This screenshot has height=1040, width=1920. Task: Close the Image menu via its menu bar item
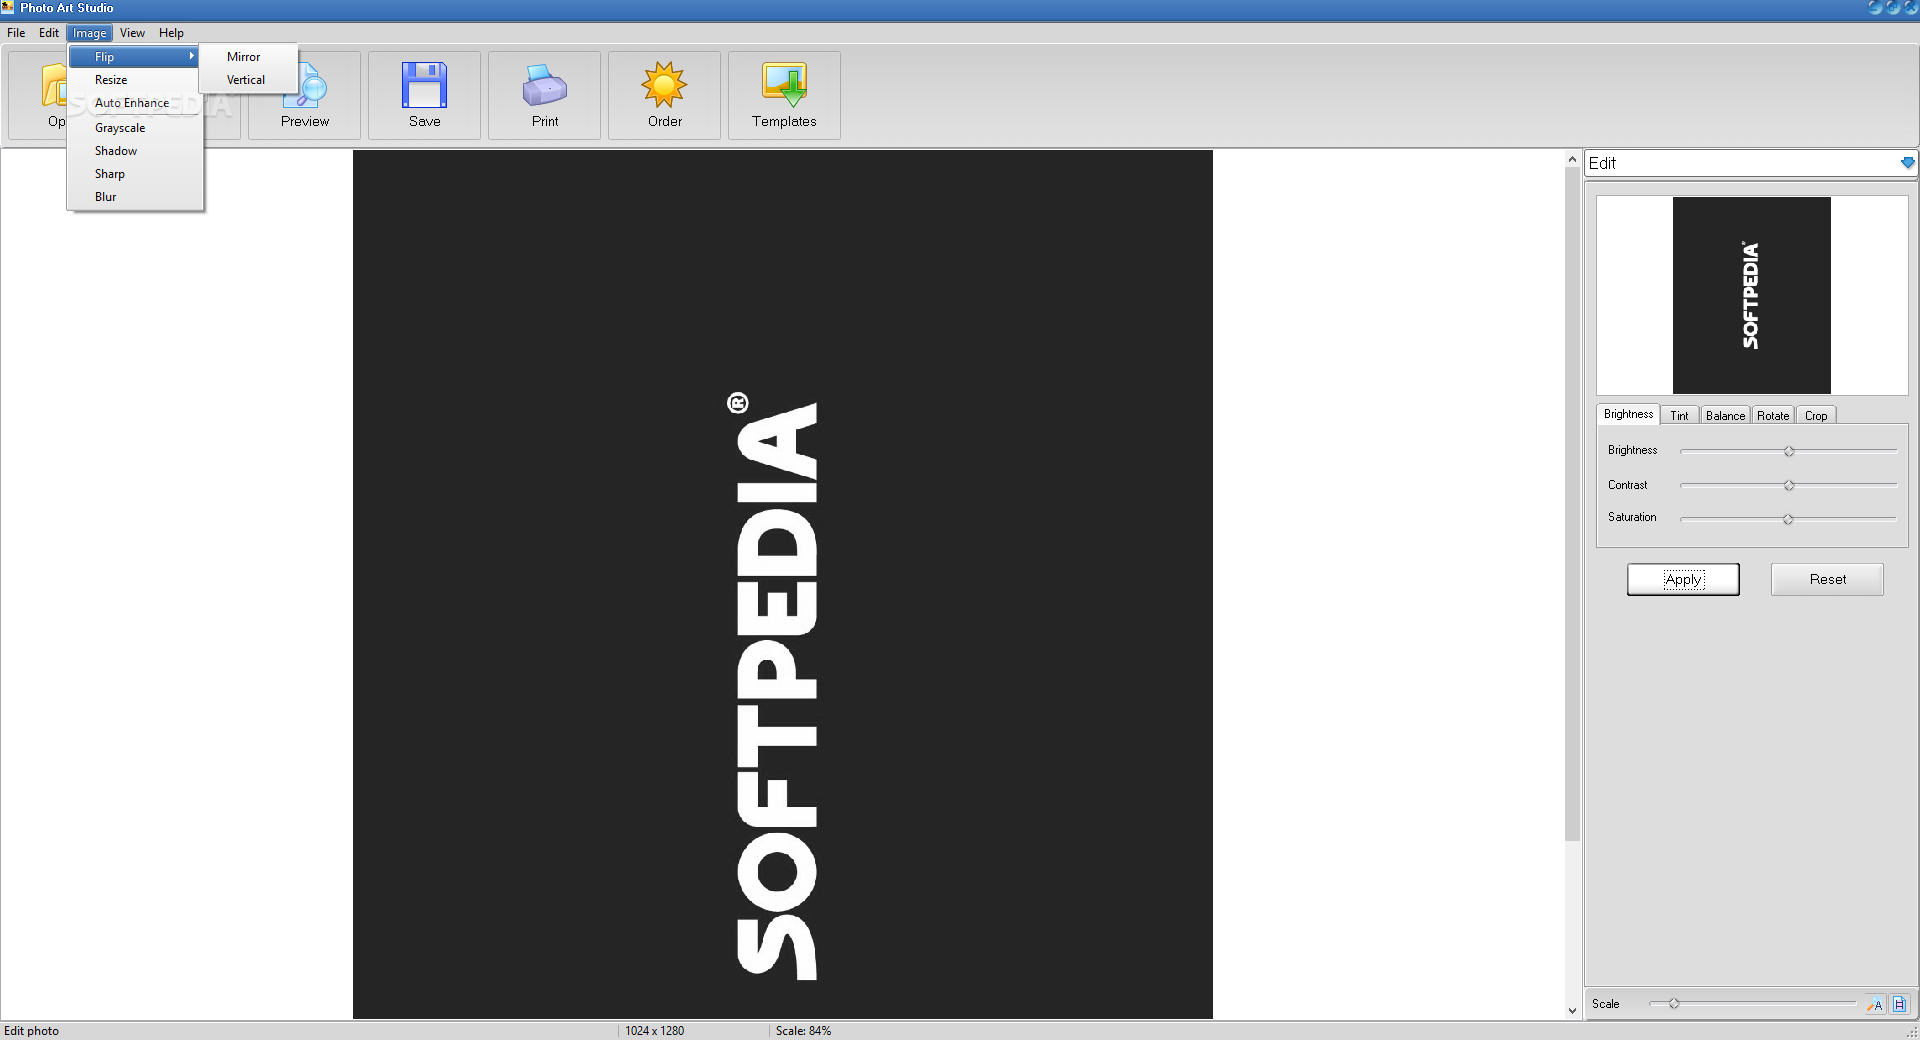pyautogui.click(x=90, y=33)
